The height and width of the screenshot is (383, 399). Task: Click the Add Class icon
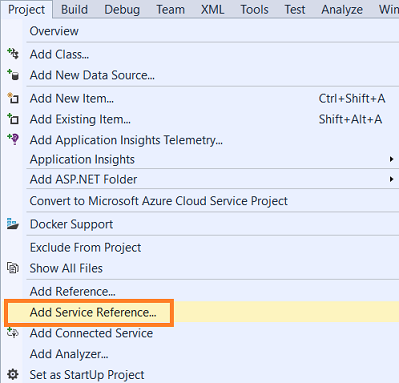tap(13, 54)
